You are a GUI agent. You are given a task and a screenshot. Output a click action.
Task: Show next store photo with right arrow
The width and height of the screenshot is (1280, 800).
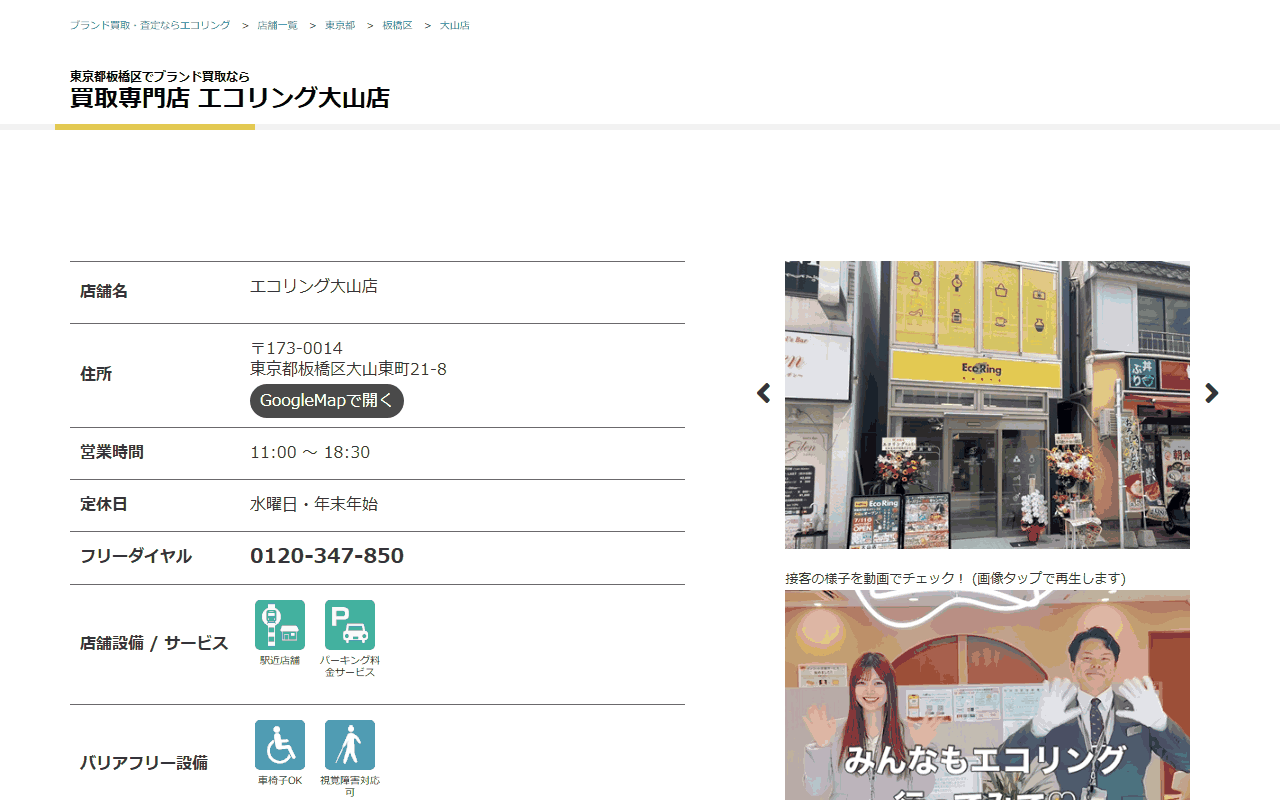pos(1212,393)
